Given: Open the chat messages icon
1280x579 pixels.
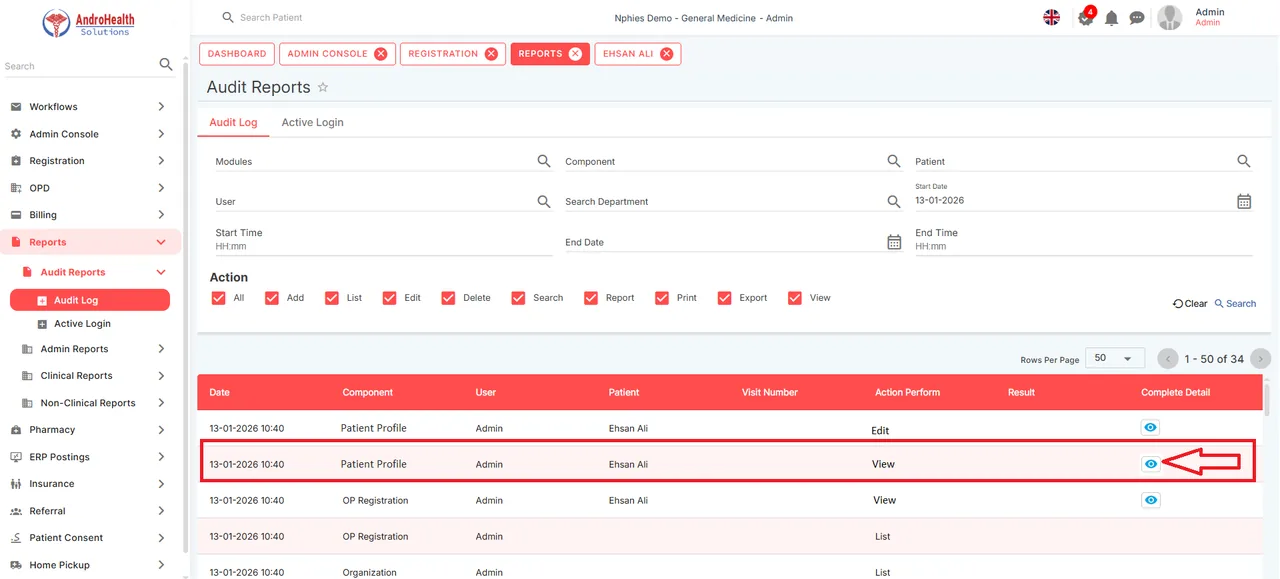Looking at the screenshot, I should click(1137, 18).
